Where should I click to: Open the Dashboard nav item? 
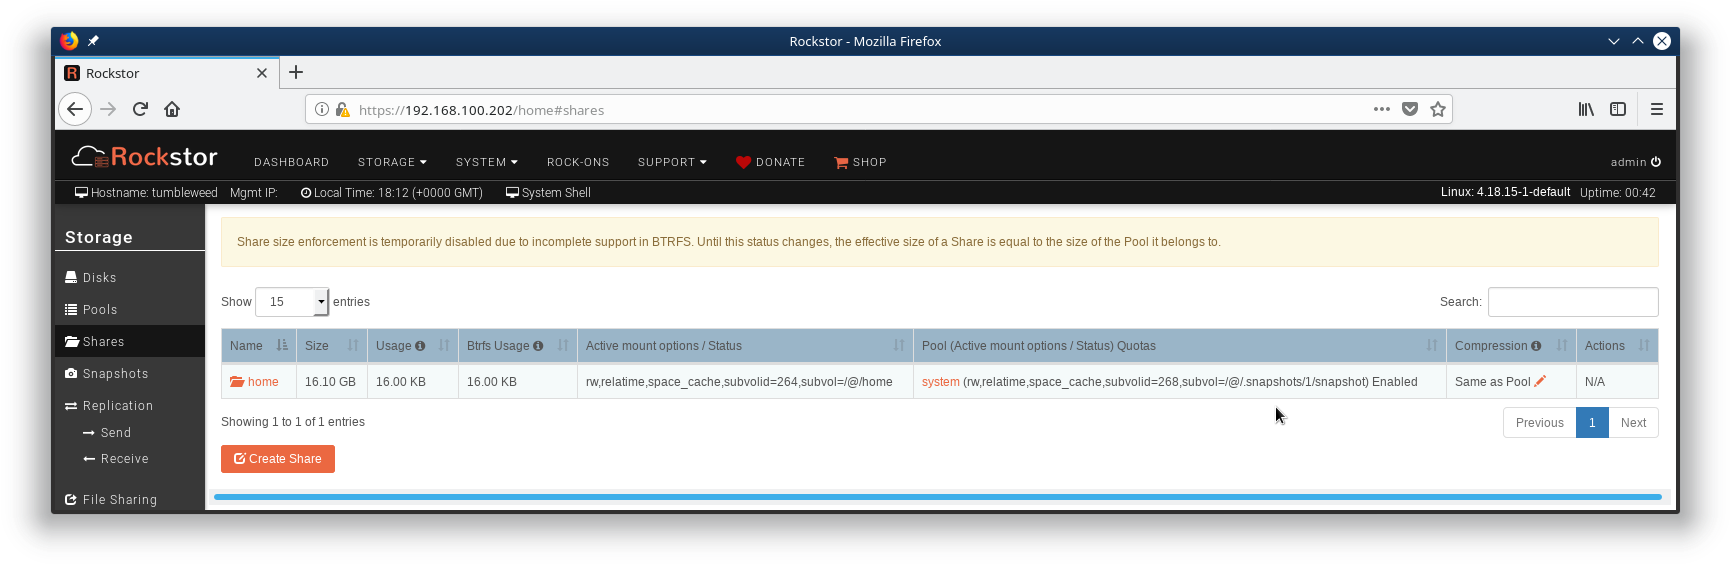coord(291,162)
